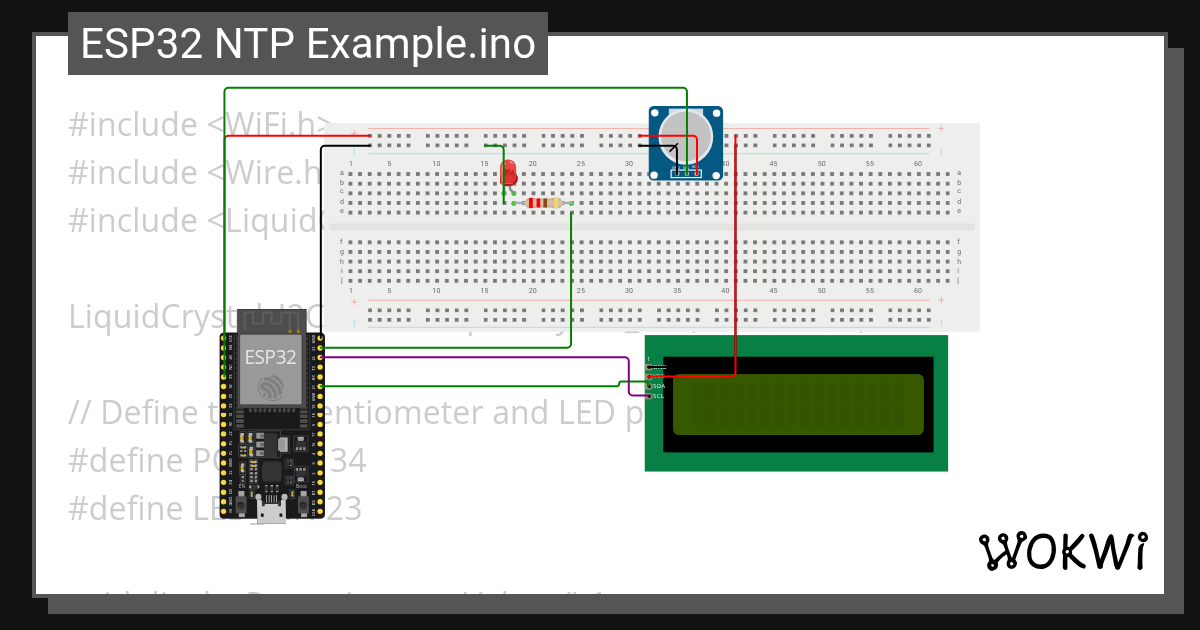The width and height of the screenshot is (1200, 630).
Task: Click the SCL pin on the LCD
Action: point(649,395)
